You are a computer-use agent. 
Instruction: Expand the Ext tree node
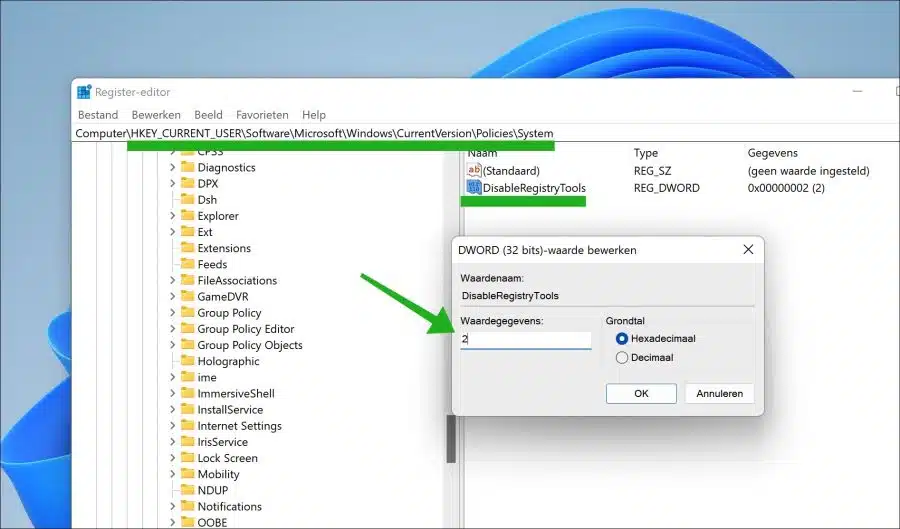coord(173,231)
